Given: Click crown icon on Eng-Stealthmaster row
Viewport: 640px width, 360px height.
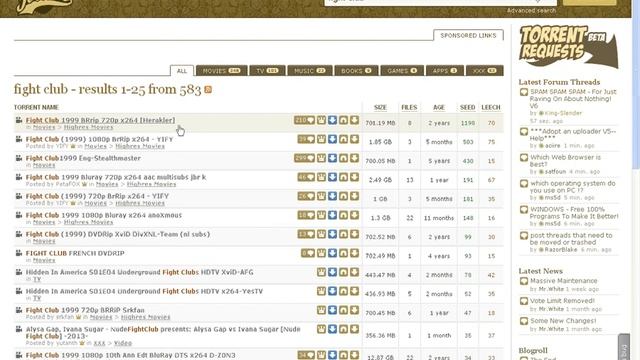Looking at the screenshot, I should pyautogui.click(x=322, y=158).
